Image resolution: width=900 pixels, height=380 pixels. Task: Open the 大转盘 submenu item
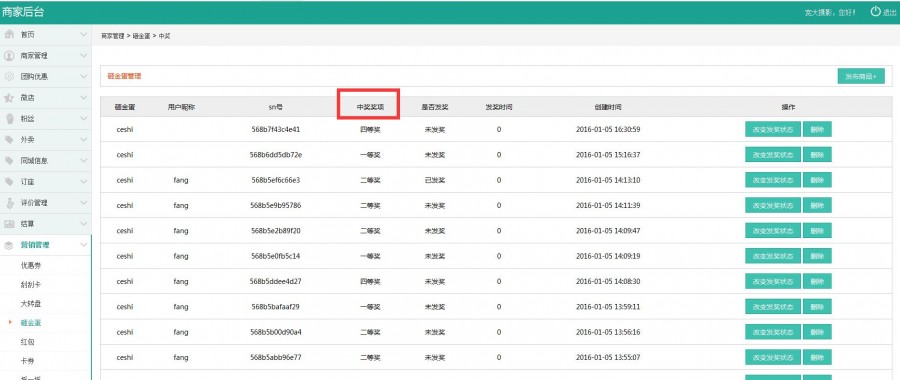pyautogui.click(x=31, y=304)
